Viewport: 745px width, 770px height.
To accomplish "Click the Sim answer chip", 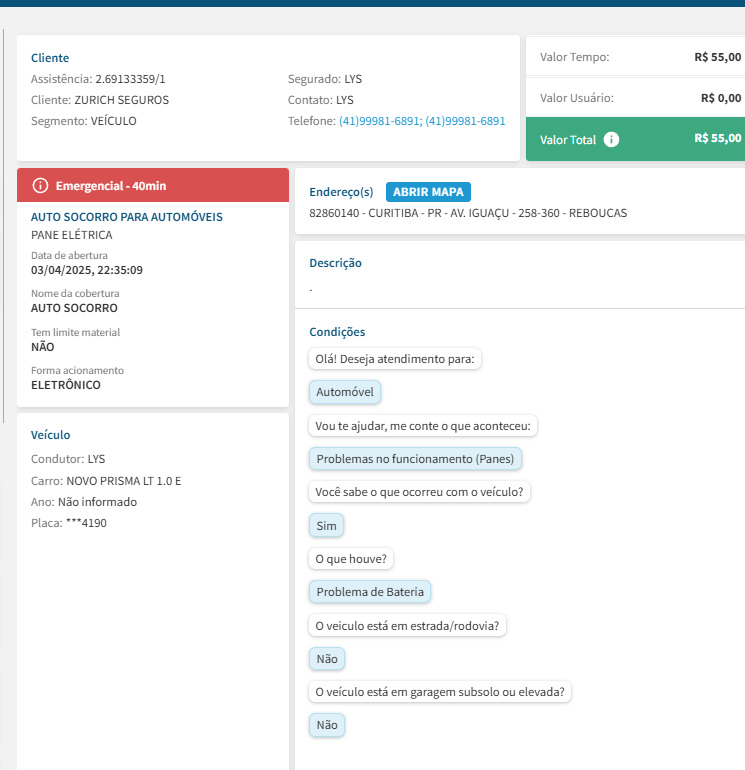I will 327,525.
